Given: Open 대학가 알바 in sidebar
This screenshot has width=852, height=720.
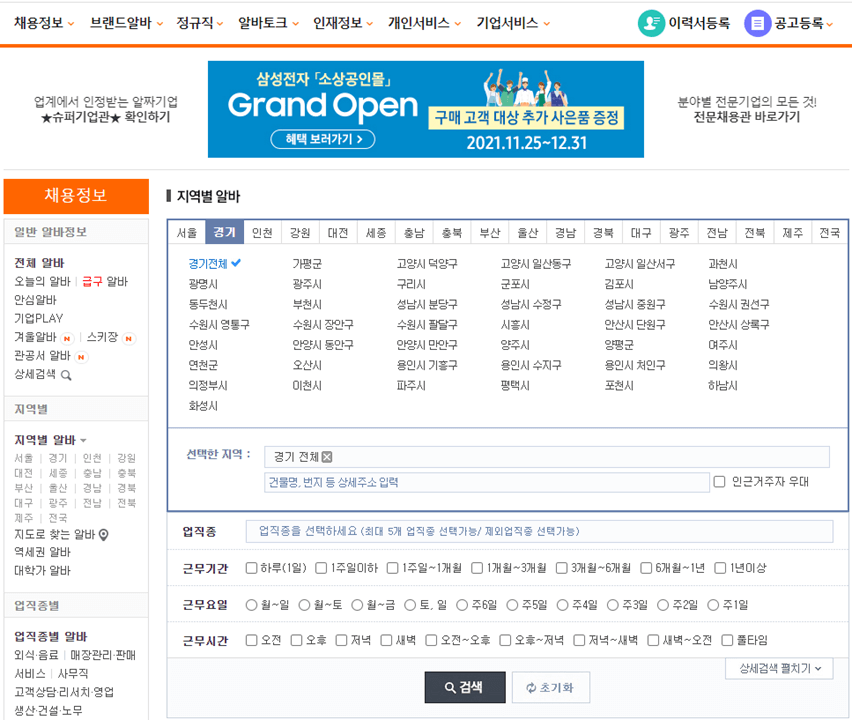Looking at the screenshot, I should 42,571.
